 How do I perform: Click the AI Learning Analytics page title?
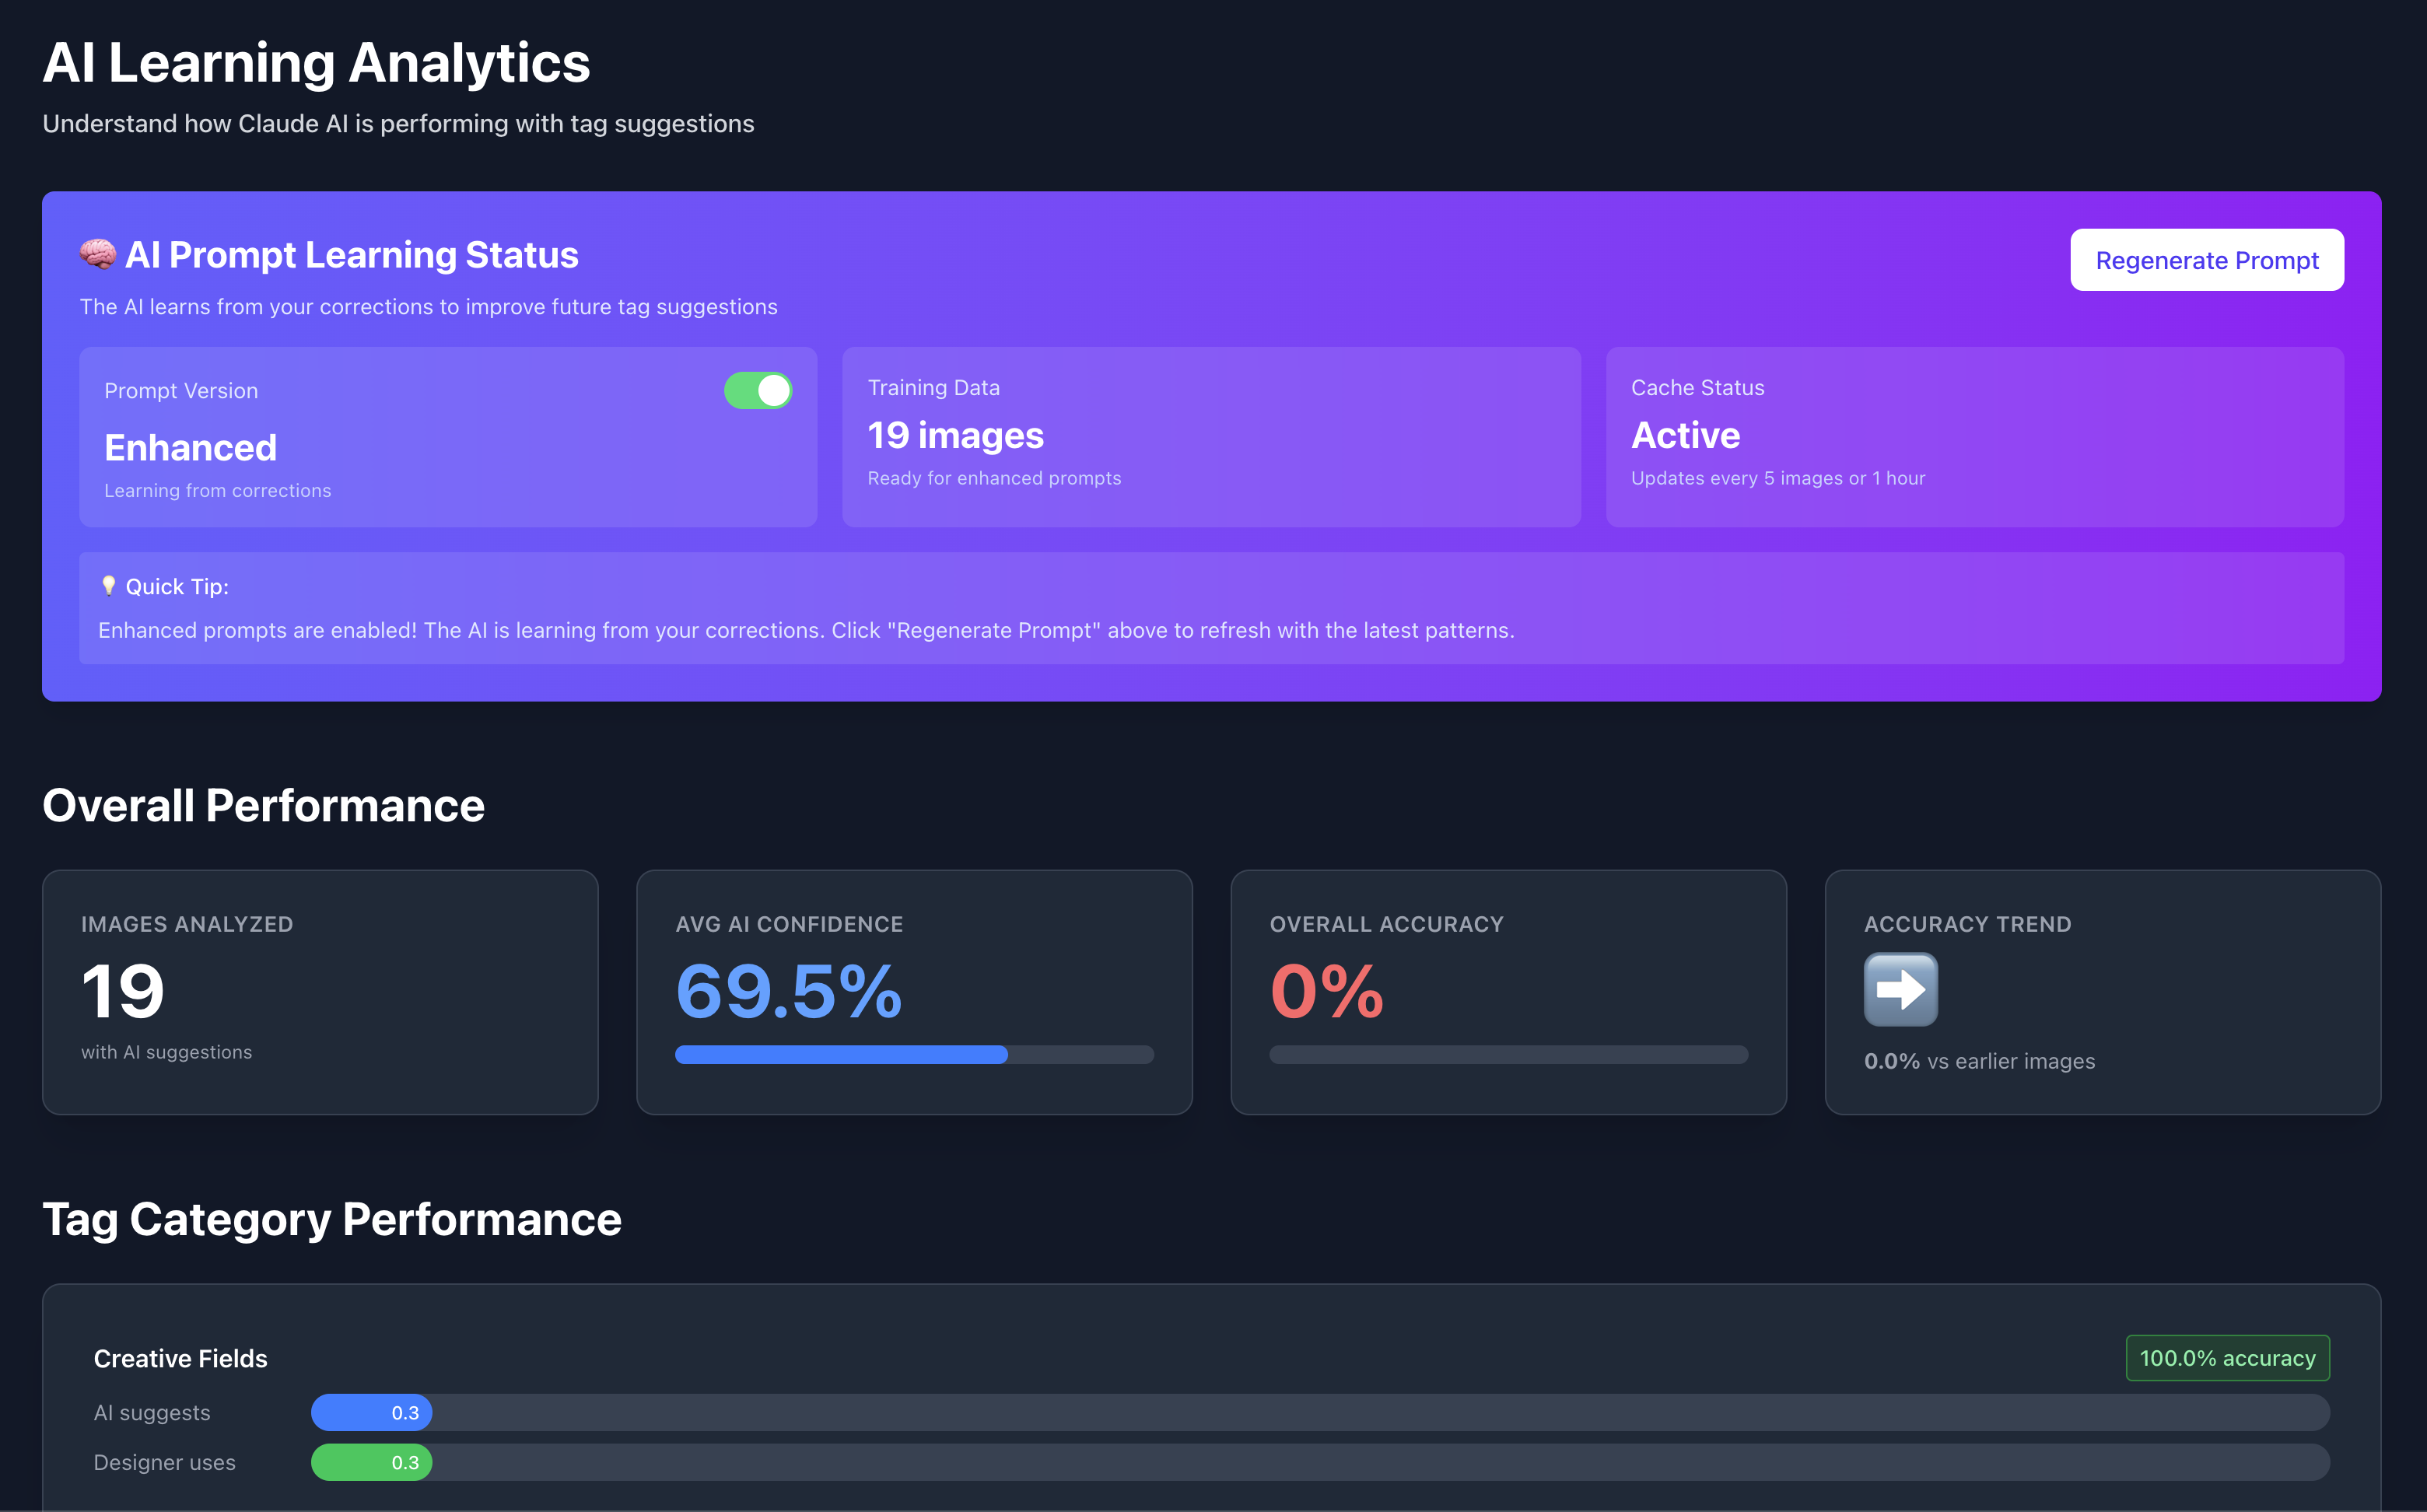tap(316, 62)
